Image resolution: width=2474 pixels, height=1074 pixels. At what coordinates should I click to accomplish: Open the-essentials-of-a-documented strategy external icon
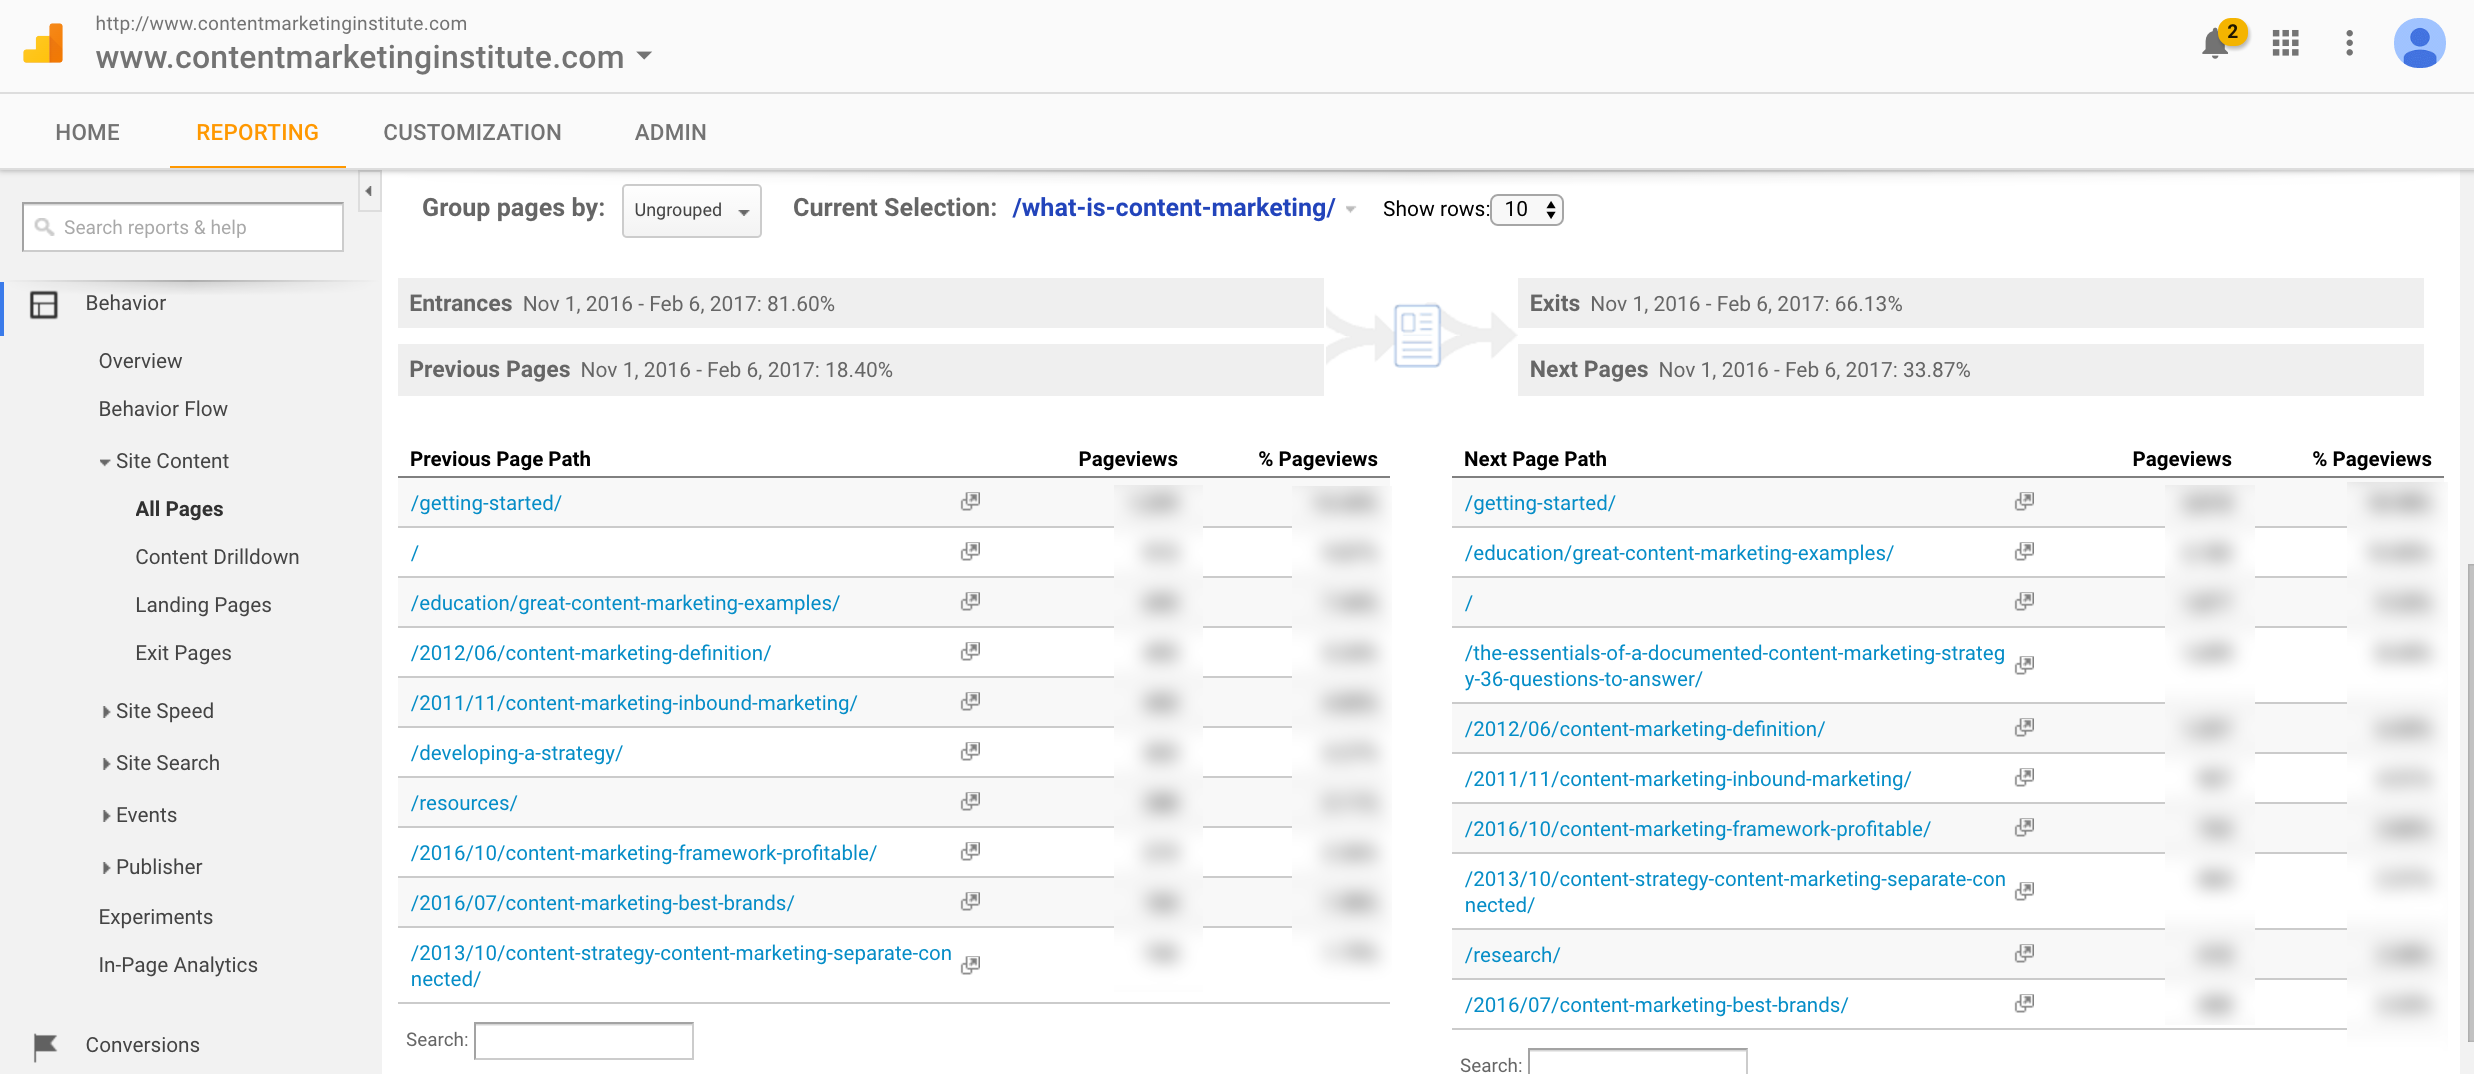point(2024,666)
